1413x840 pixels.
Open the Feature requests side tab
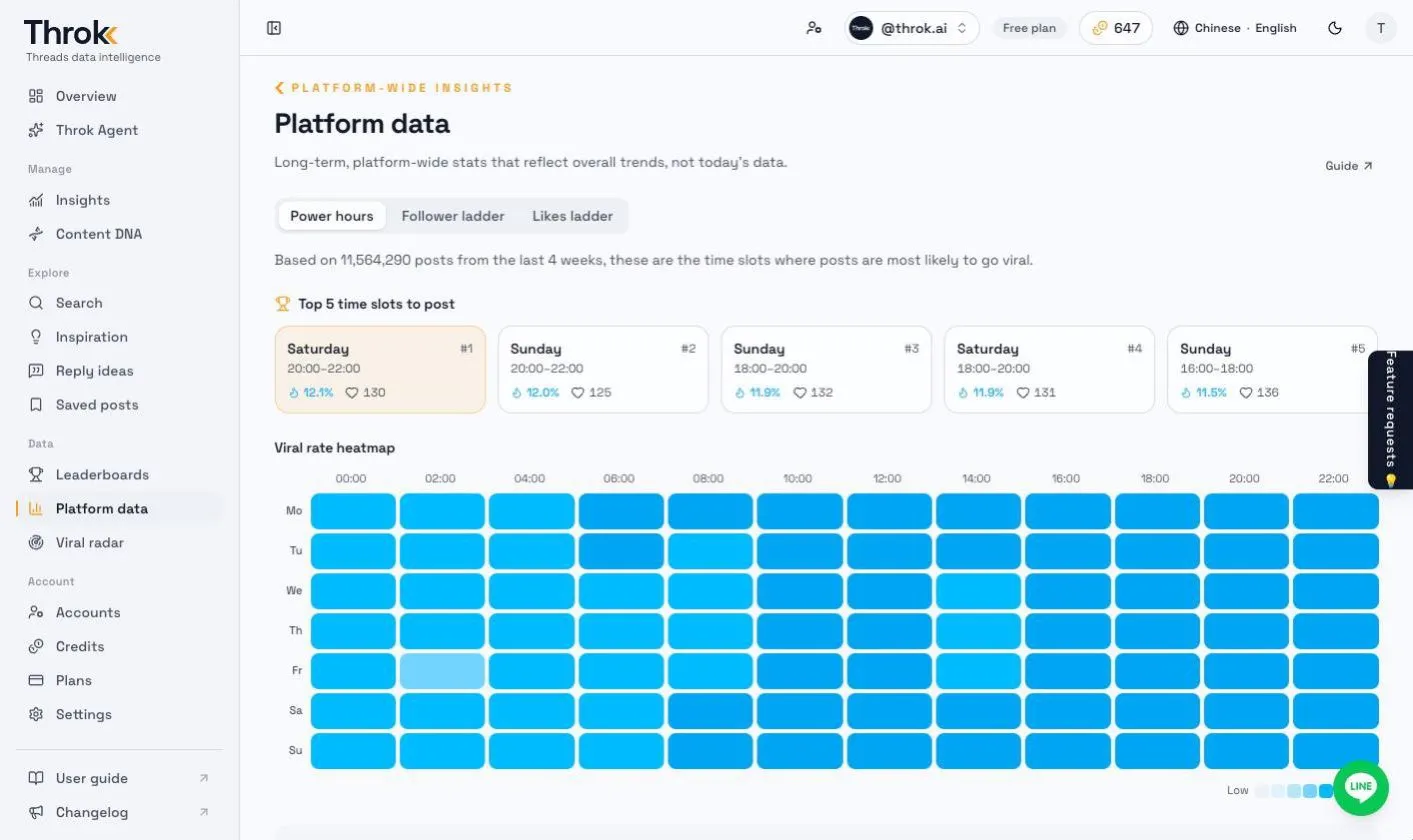(1390, 420)
